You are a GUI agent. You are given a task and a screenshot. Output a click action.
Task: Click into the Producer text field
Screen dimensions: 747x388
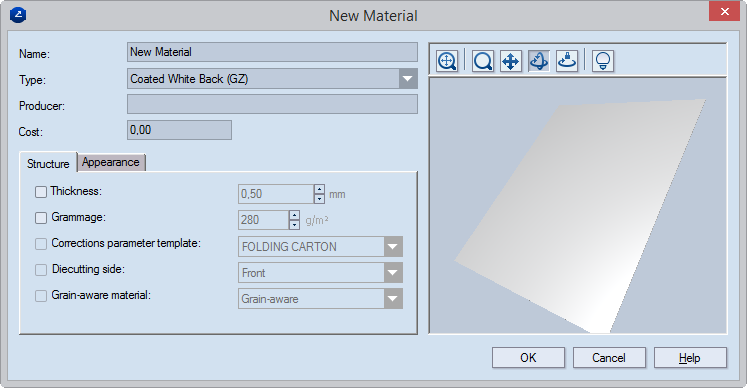click(273, 104)
